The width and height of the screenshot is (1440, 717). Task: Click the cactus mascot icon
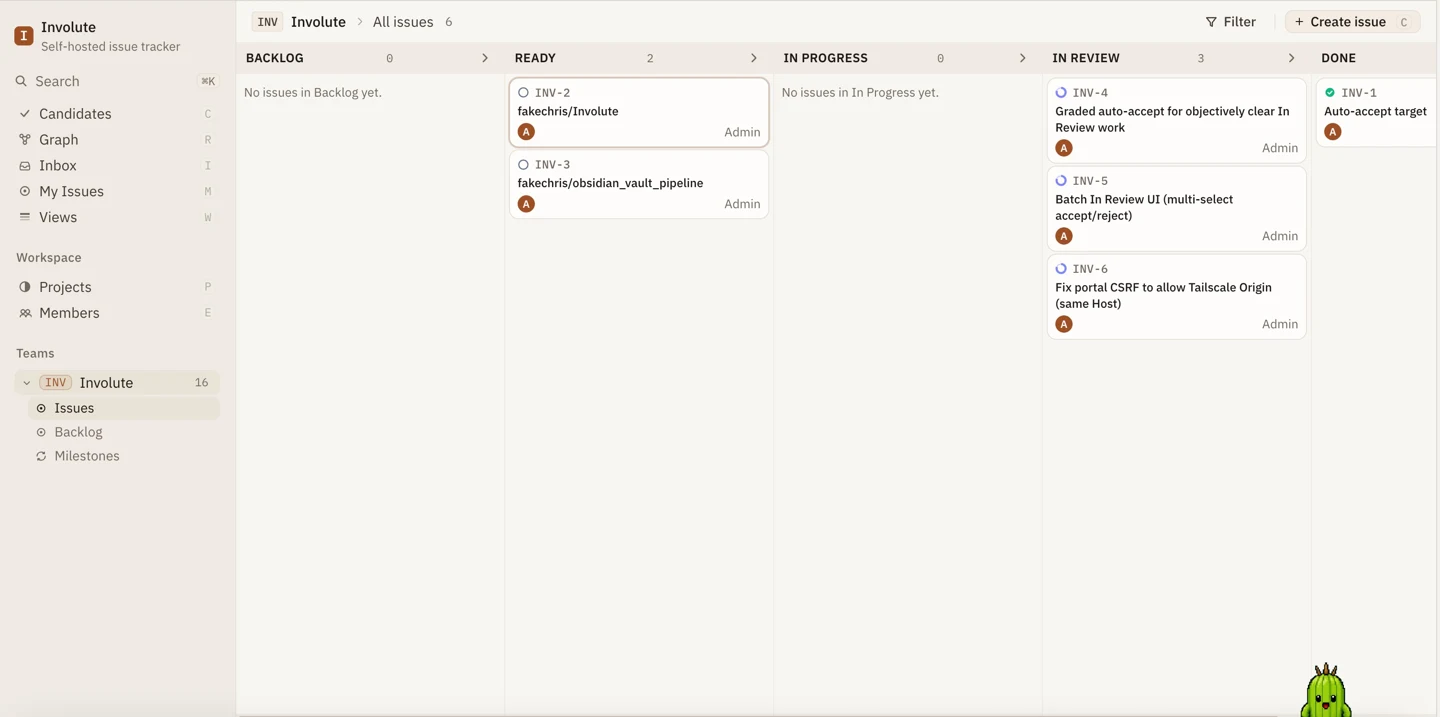coord(1326,690)
